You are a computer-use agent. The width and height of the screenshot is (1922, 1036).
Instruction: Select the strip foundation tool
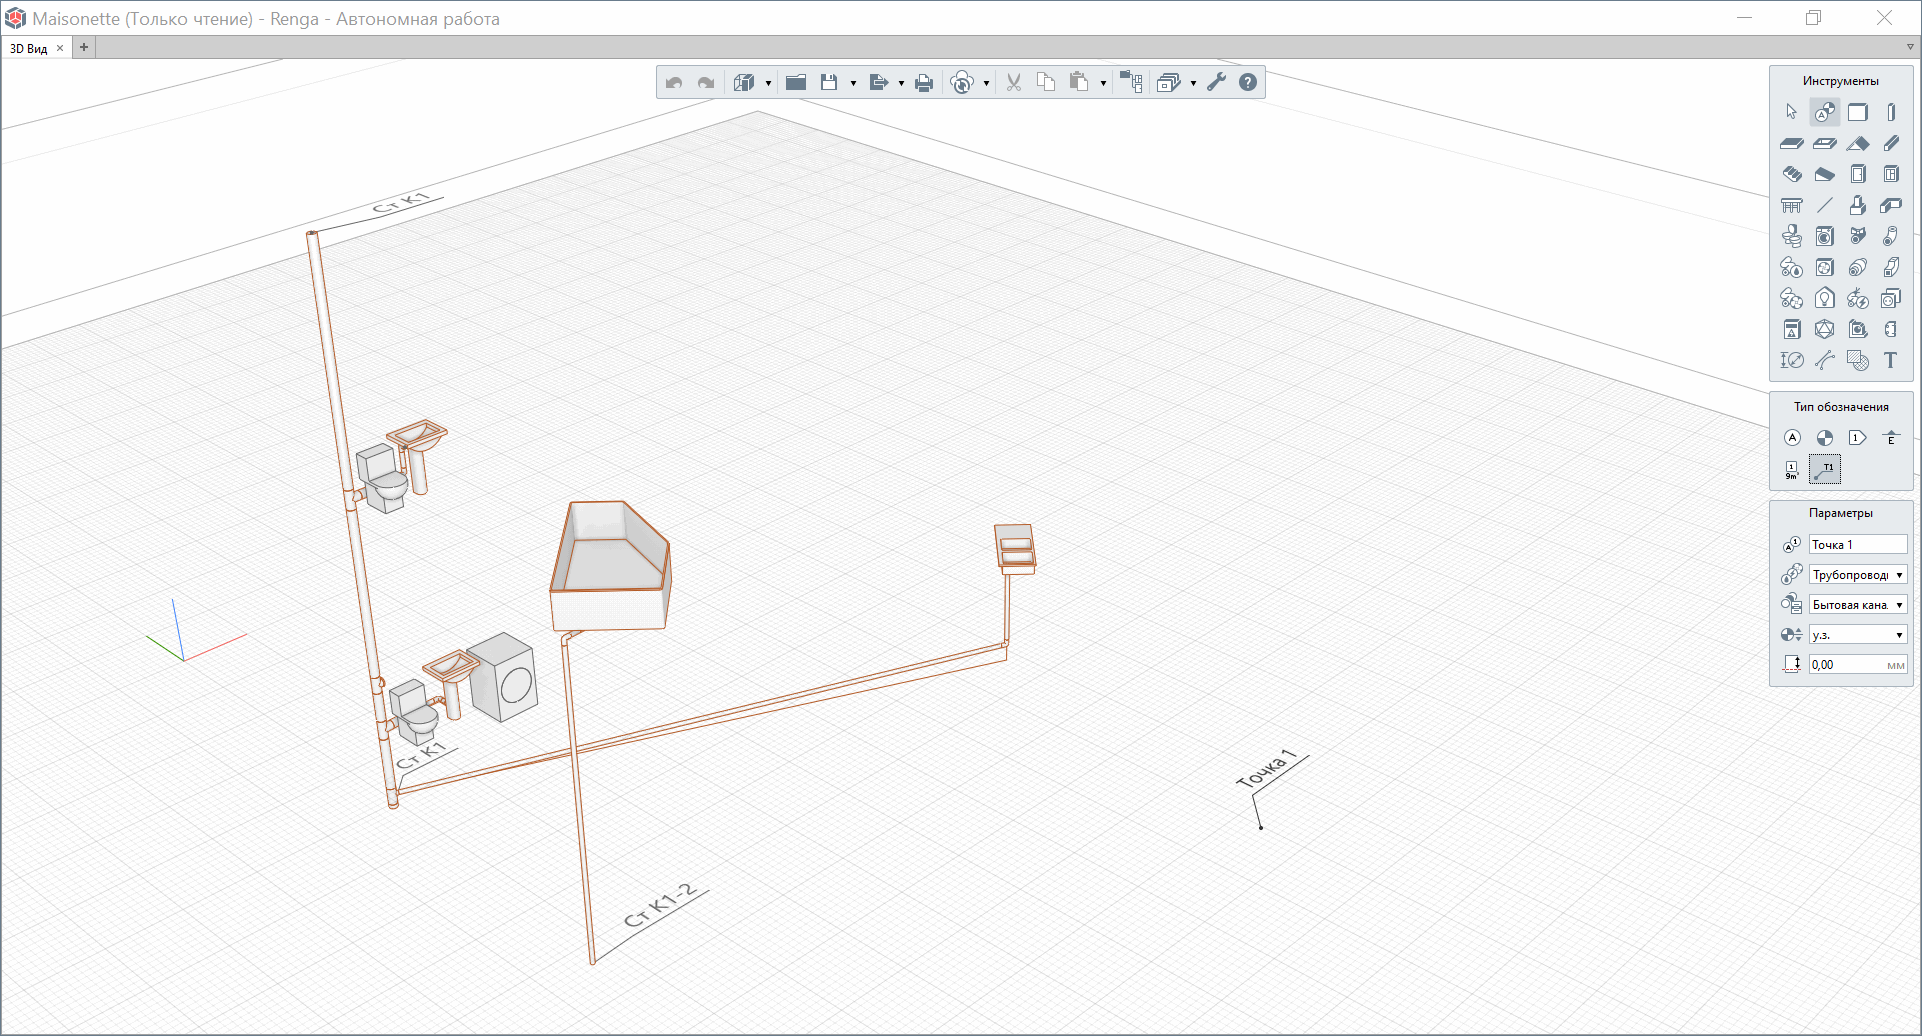click(1891, 205)
